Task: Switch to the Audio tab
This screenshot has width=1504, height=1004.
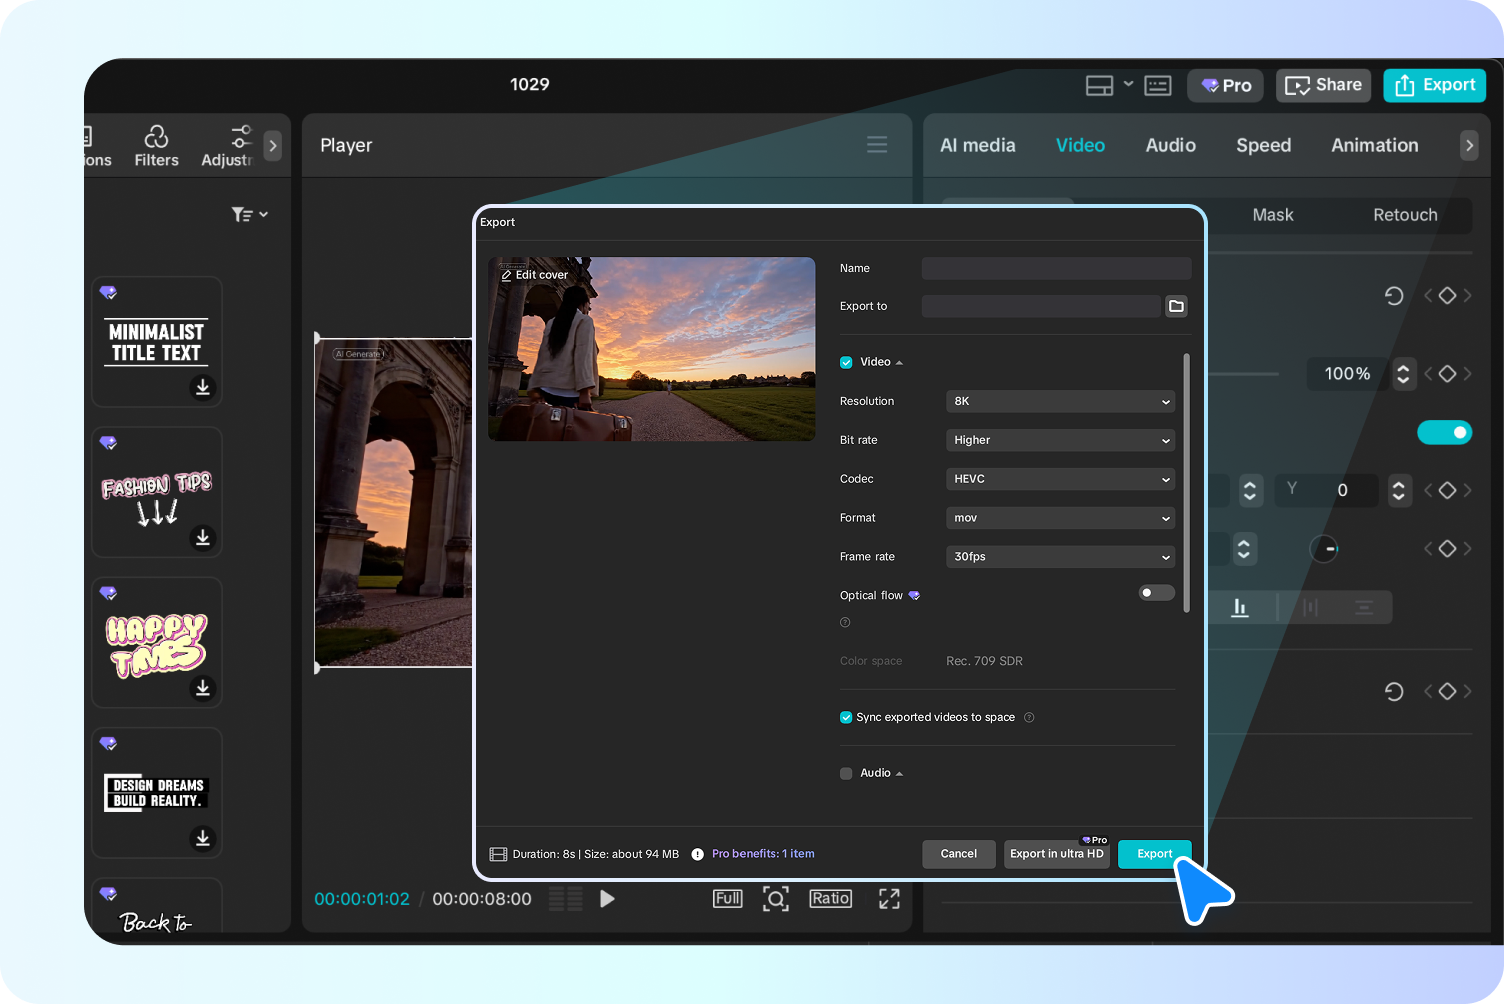Action: [1170, 145]
